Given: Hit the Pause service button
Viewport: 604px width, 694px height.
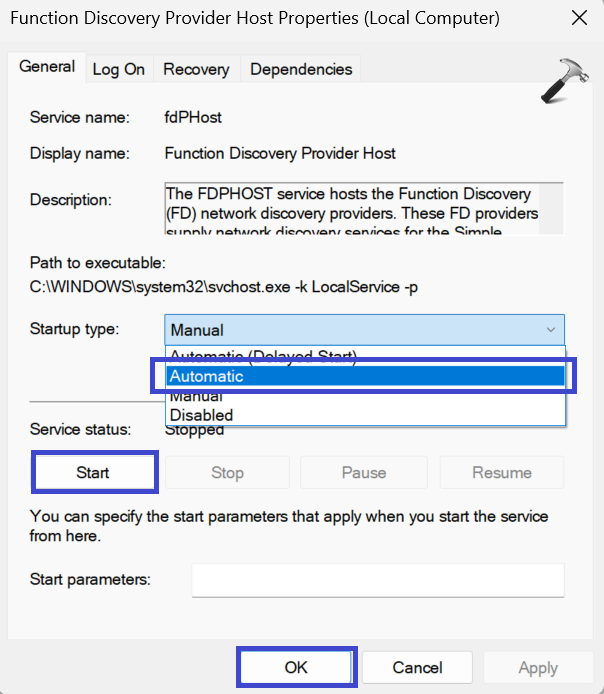Looking at the screenshot, I should pos(364,472).
